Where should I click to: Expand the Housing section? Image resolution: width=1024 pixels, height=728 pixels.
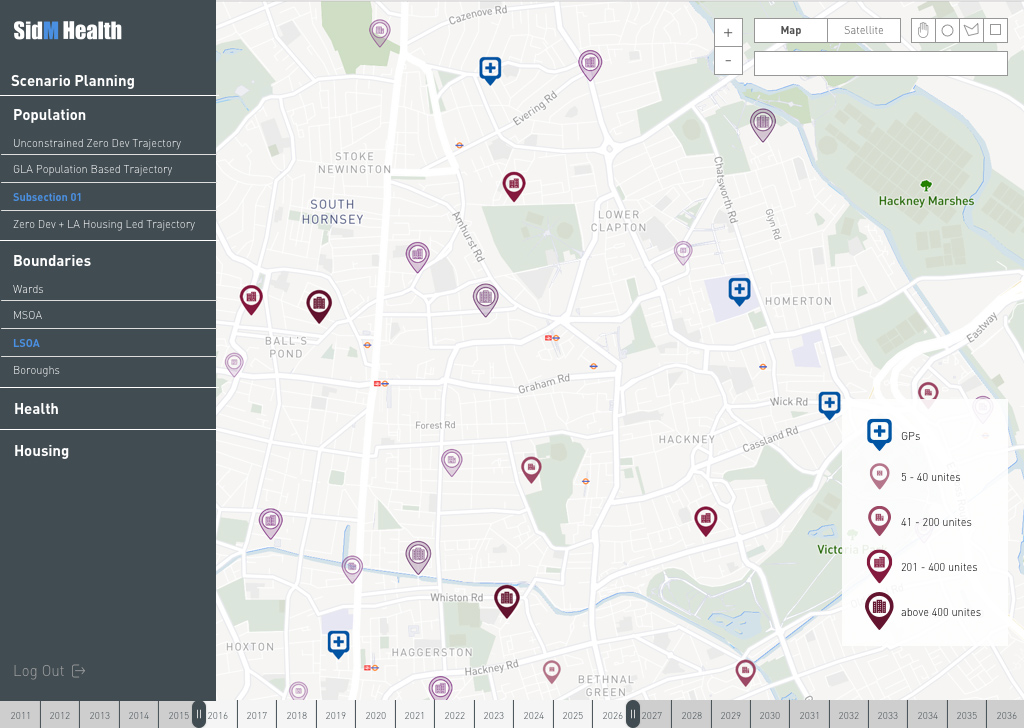pos(41,451)
